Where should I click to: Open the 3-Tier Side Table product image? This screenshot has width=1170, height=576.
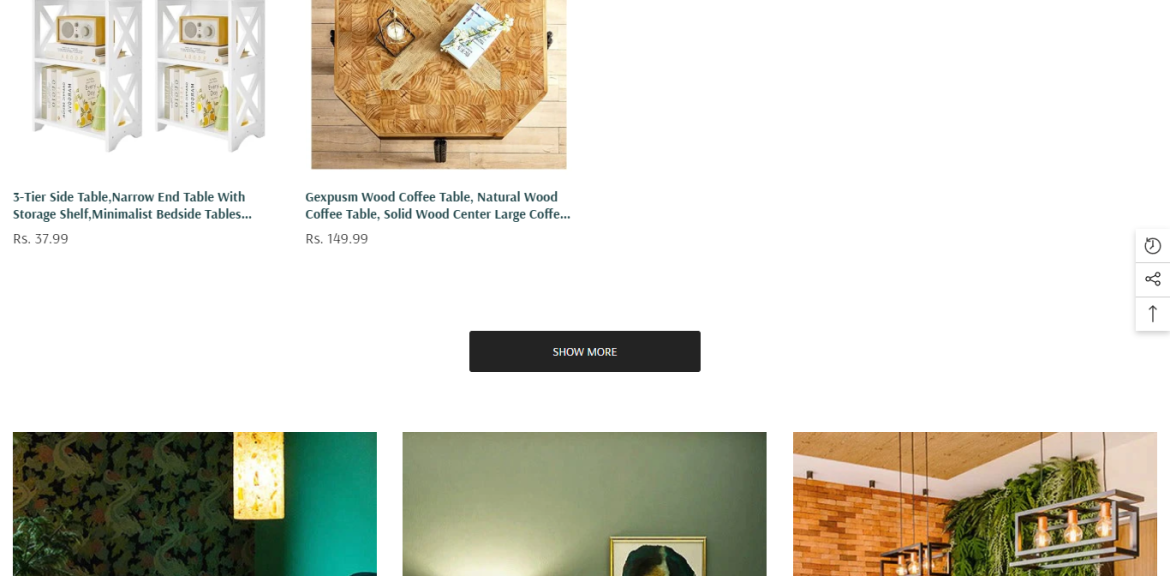[x=149, y=84]
